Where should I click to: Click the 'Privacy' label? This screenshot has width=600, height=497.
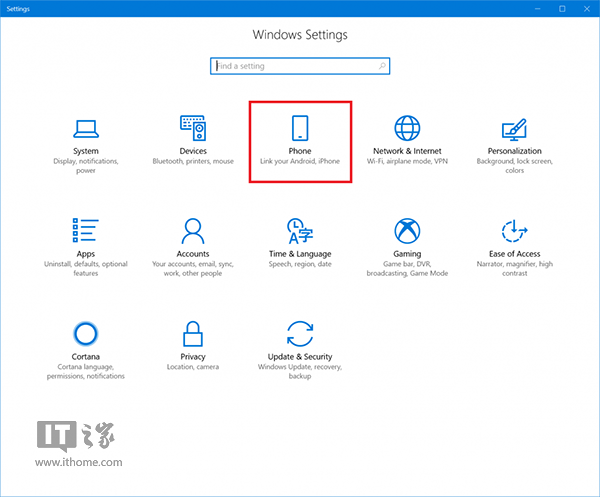[x=193, y=357]
